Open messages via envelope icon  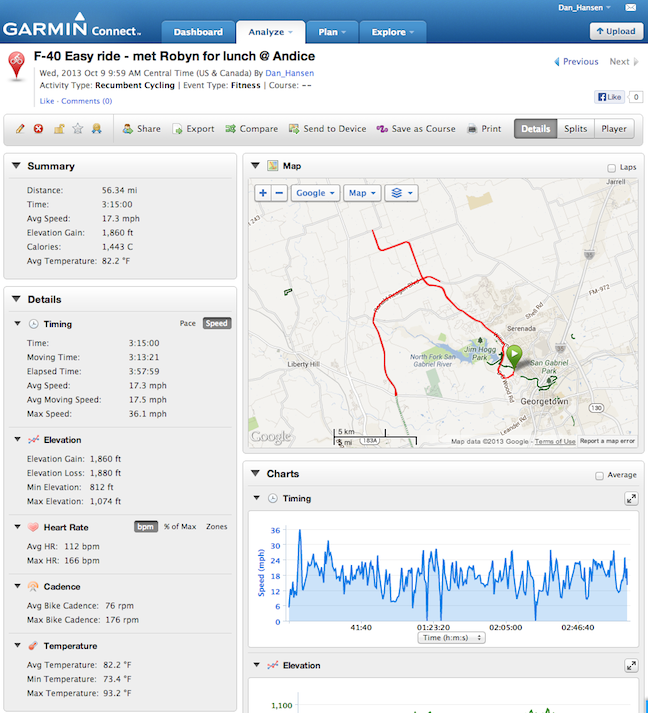631,7
